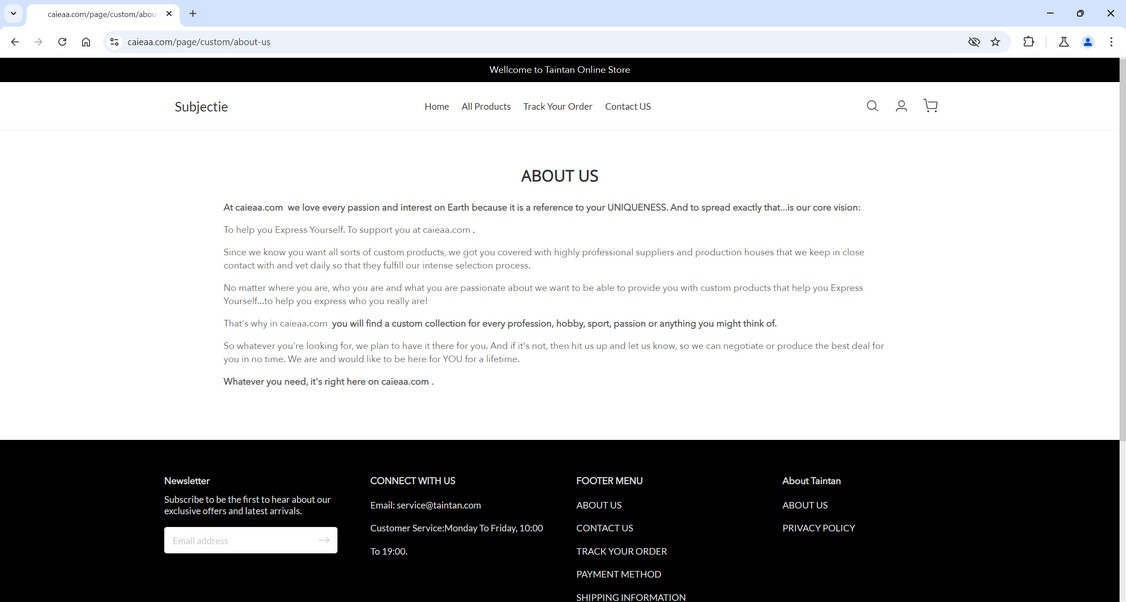Open TRACK YOUR ORDER footer link
1126x602 pixels.
pyautogui.click(x=621, y=551)
